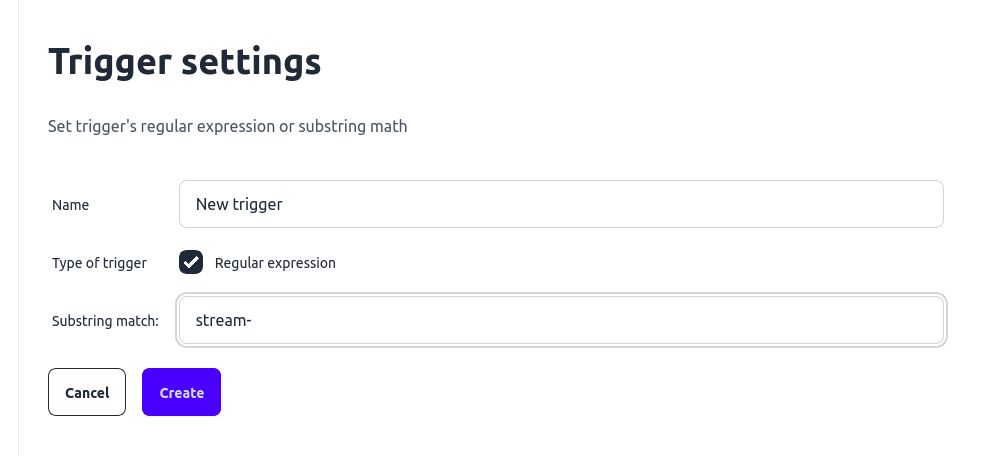Viewport: 992px width, 456px height.
Task: Click the 'Type of trigger' label
Action: [x=99, y=263]
